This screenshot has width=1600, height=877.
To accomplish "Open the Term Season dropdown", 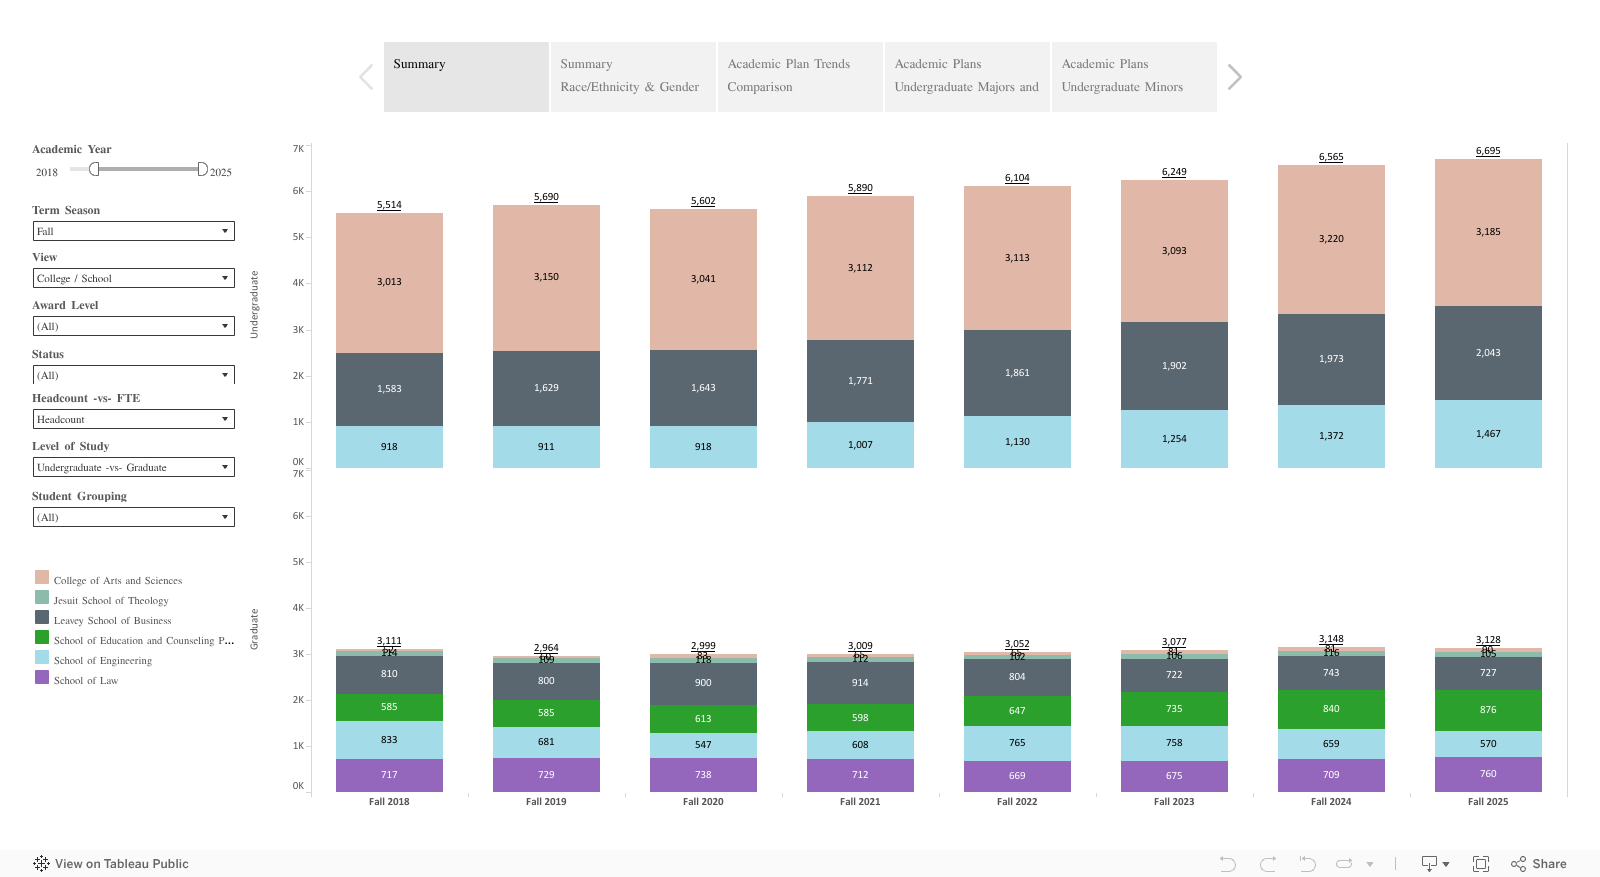I will coord(133,231).
